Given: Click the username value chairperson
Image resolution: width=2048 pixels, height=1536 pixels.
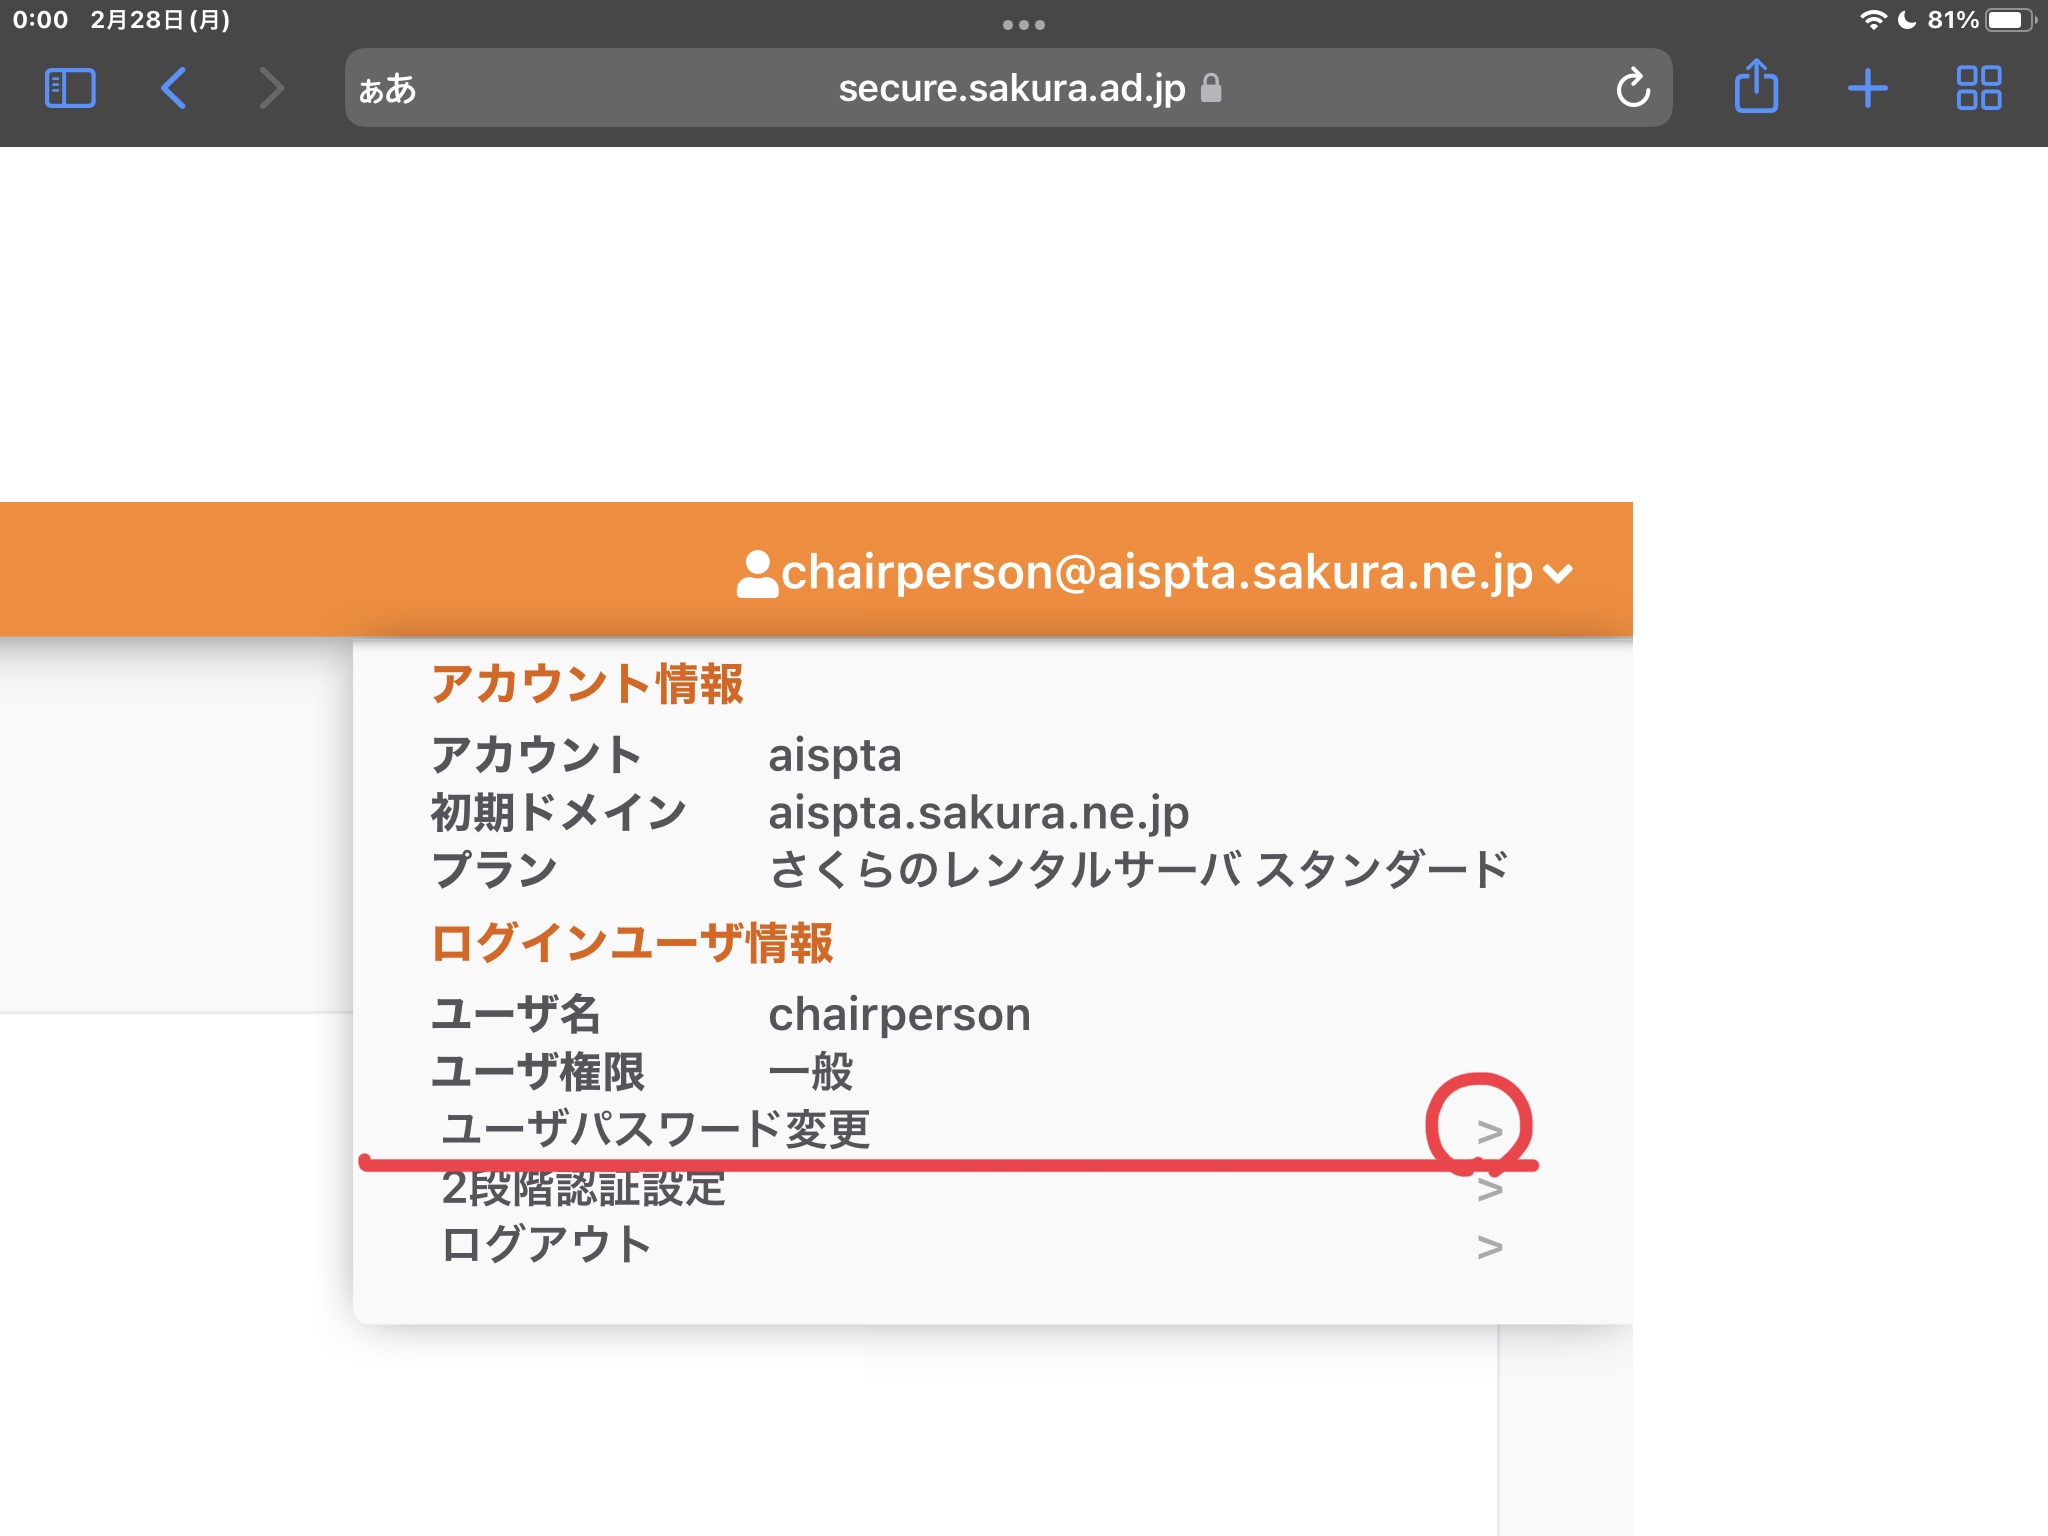Looking at the screenshot, I should coord(899,1015).
